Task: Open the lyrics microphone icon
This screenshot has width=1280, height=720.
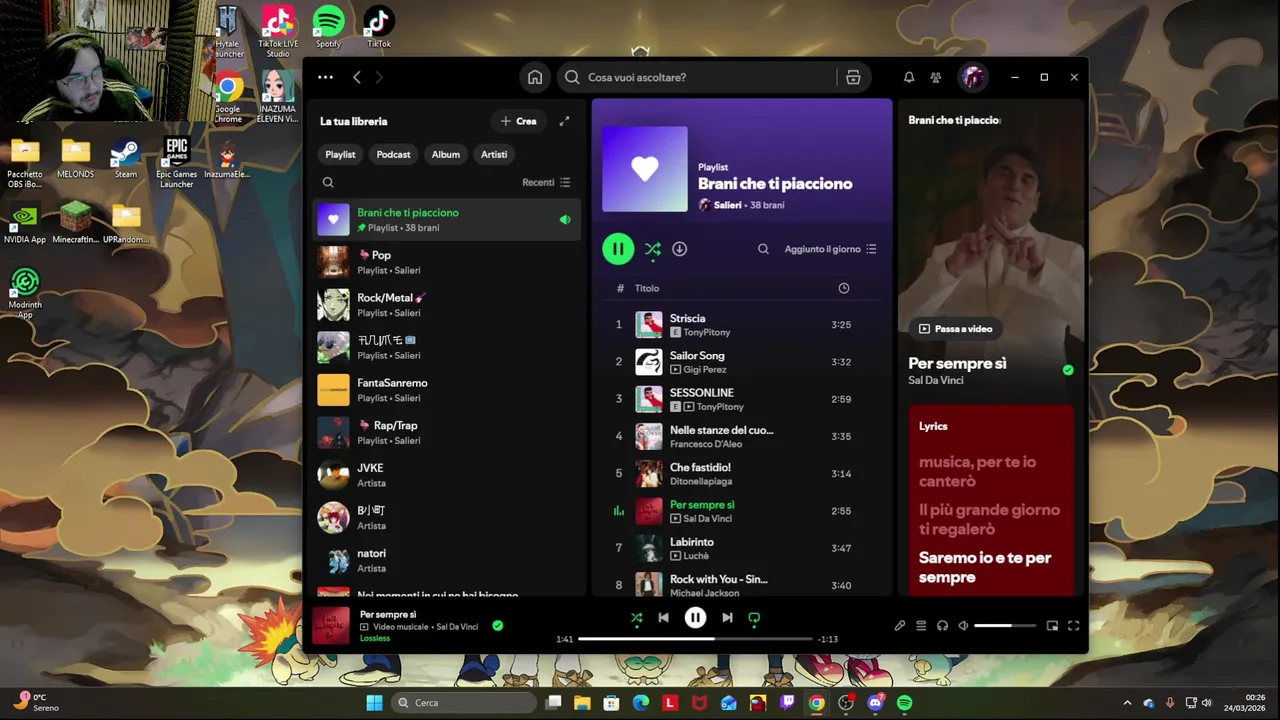Action: point(900,626)
